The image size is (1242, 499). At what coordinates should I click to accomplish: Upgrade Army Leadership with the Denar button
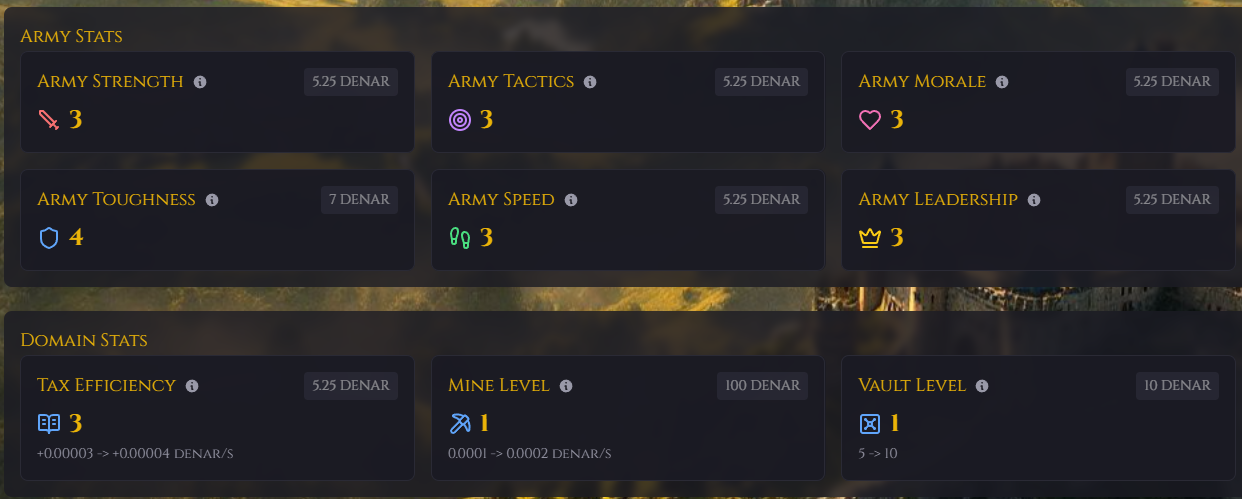click(x=1172, y=200)
